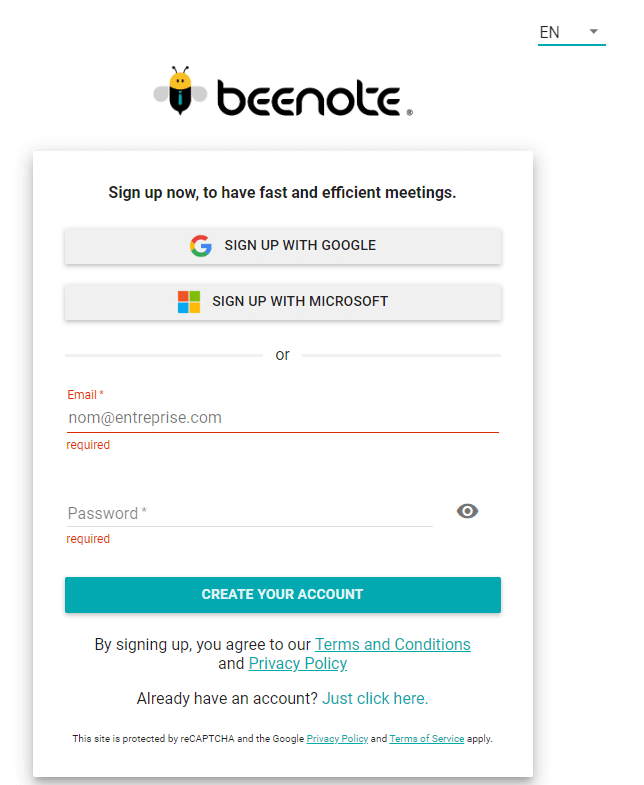The width and height of the screenshot is (644, 785).
Task: Click the Google logo icon
Action: [201, 246]
